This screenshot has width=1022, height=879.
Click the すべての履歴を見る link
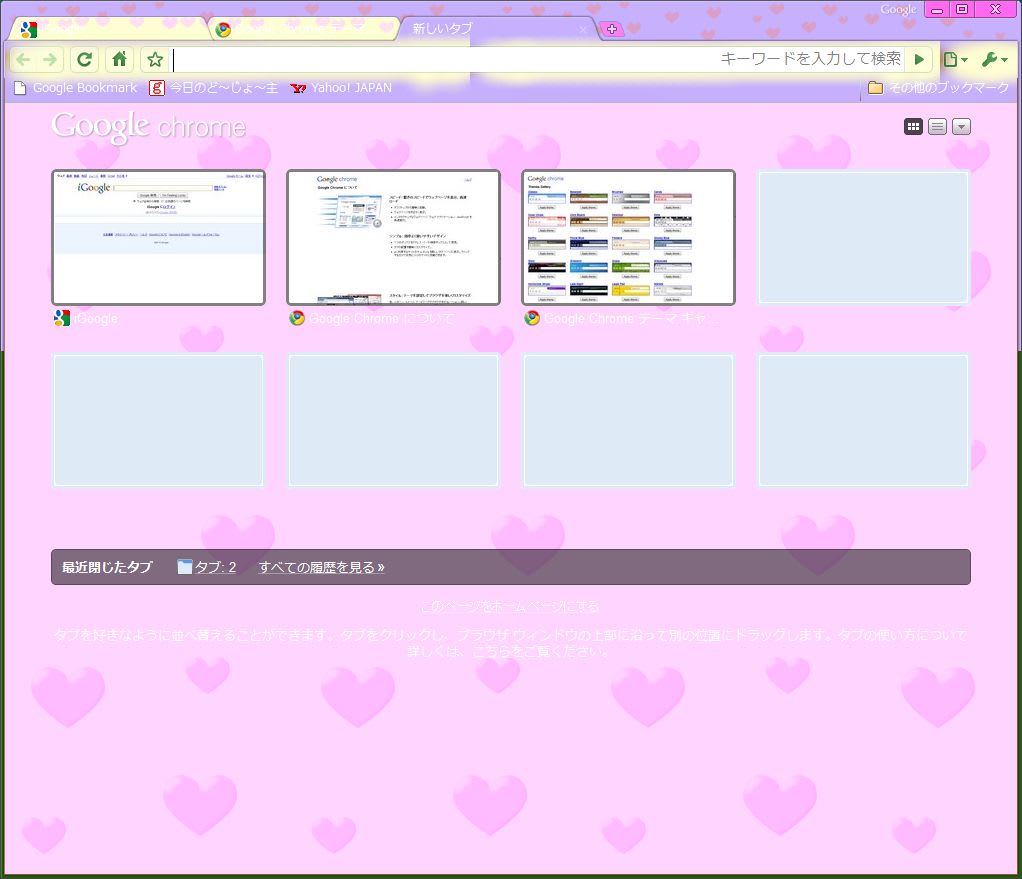pyautogui.click(x=321, y=567)
